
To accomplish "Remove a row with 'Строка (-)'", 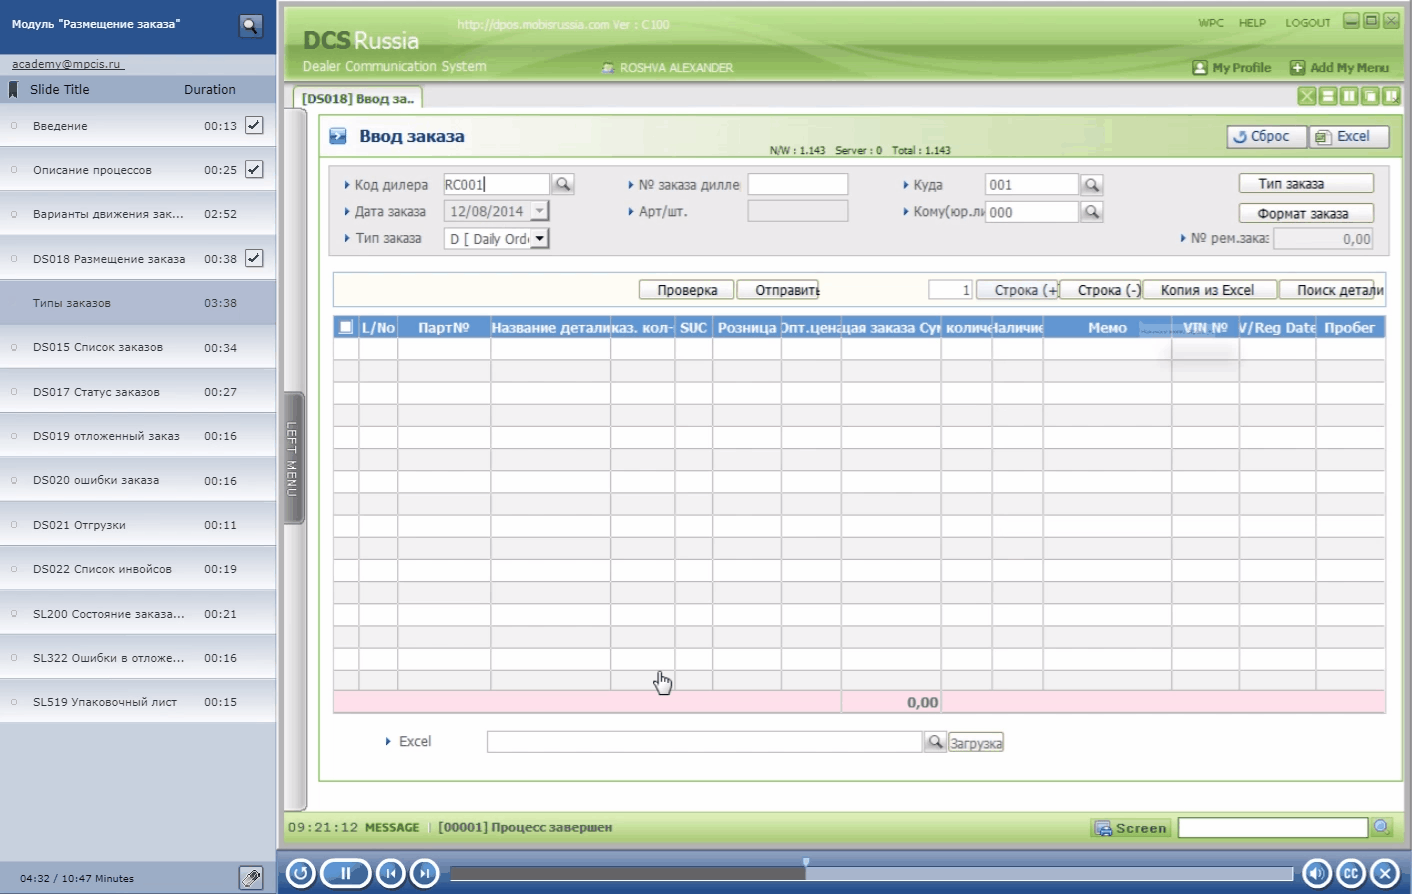I will tap(1100, 290).
